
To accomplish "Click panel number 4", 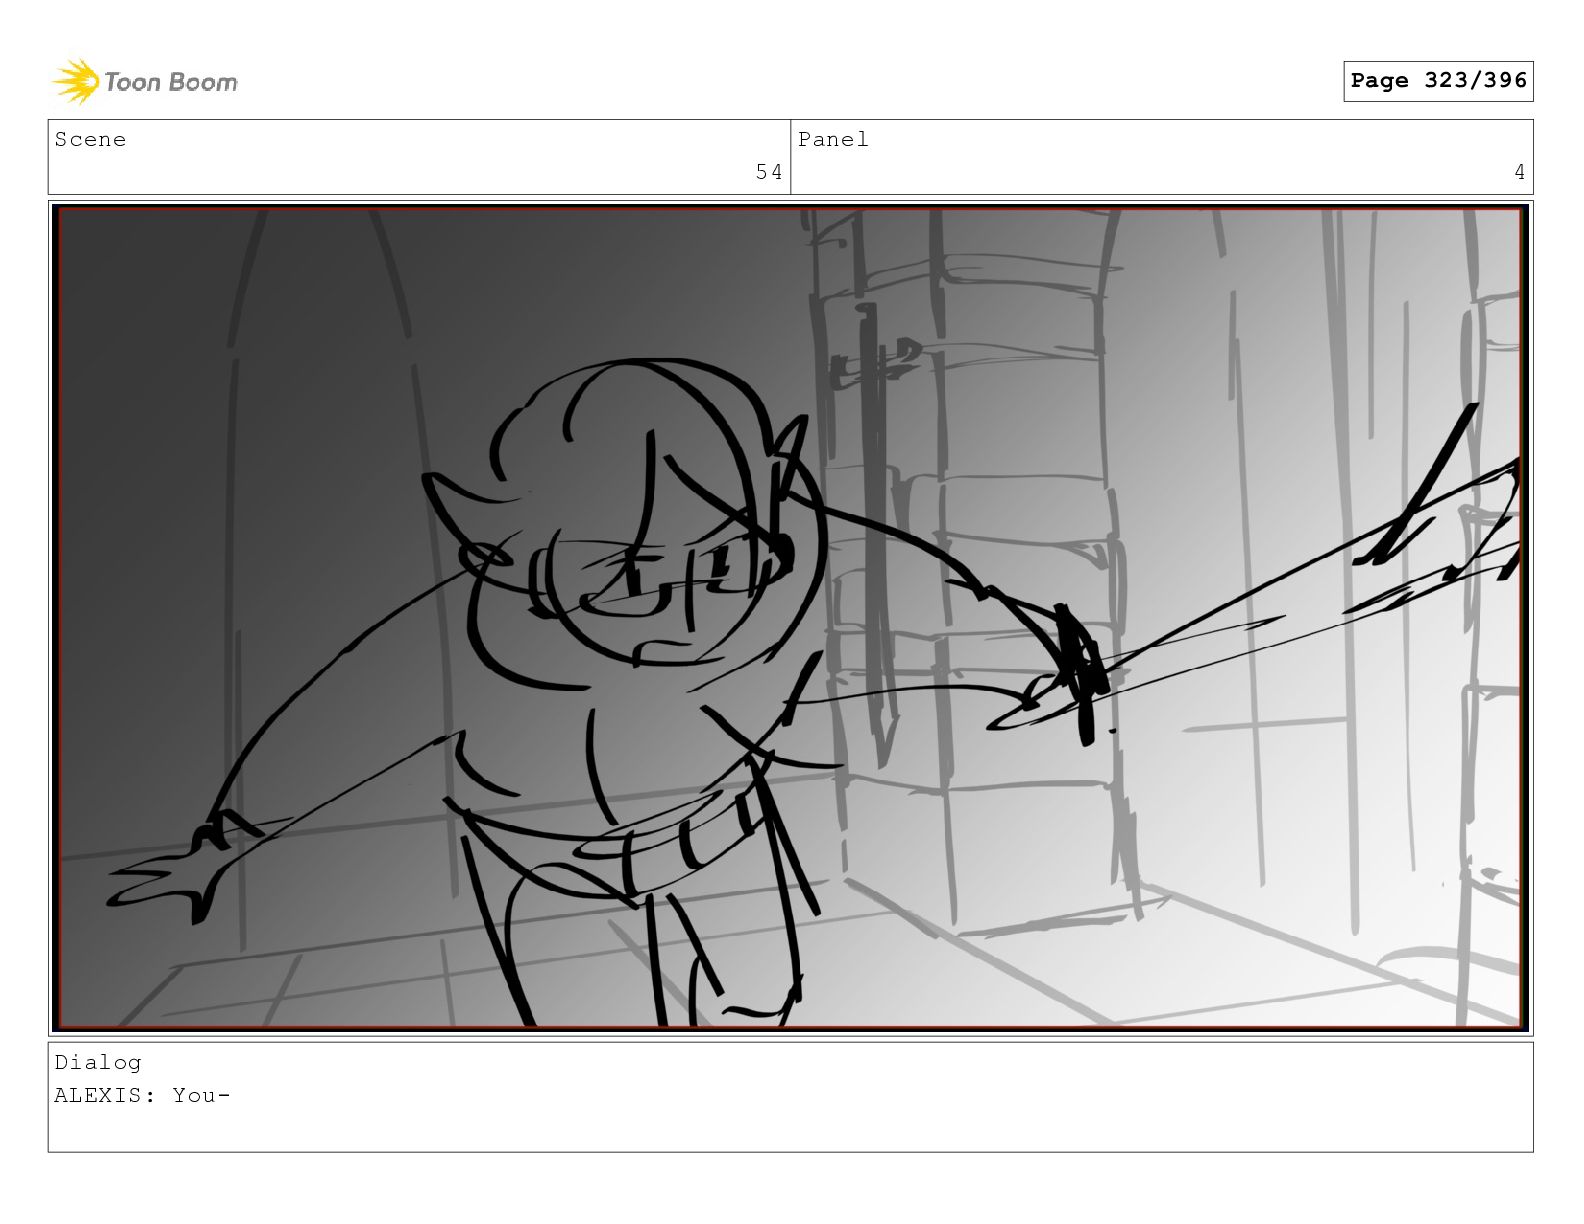I will [x=1519, y=173].
